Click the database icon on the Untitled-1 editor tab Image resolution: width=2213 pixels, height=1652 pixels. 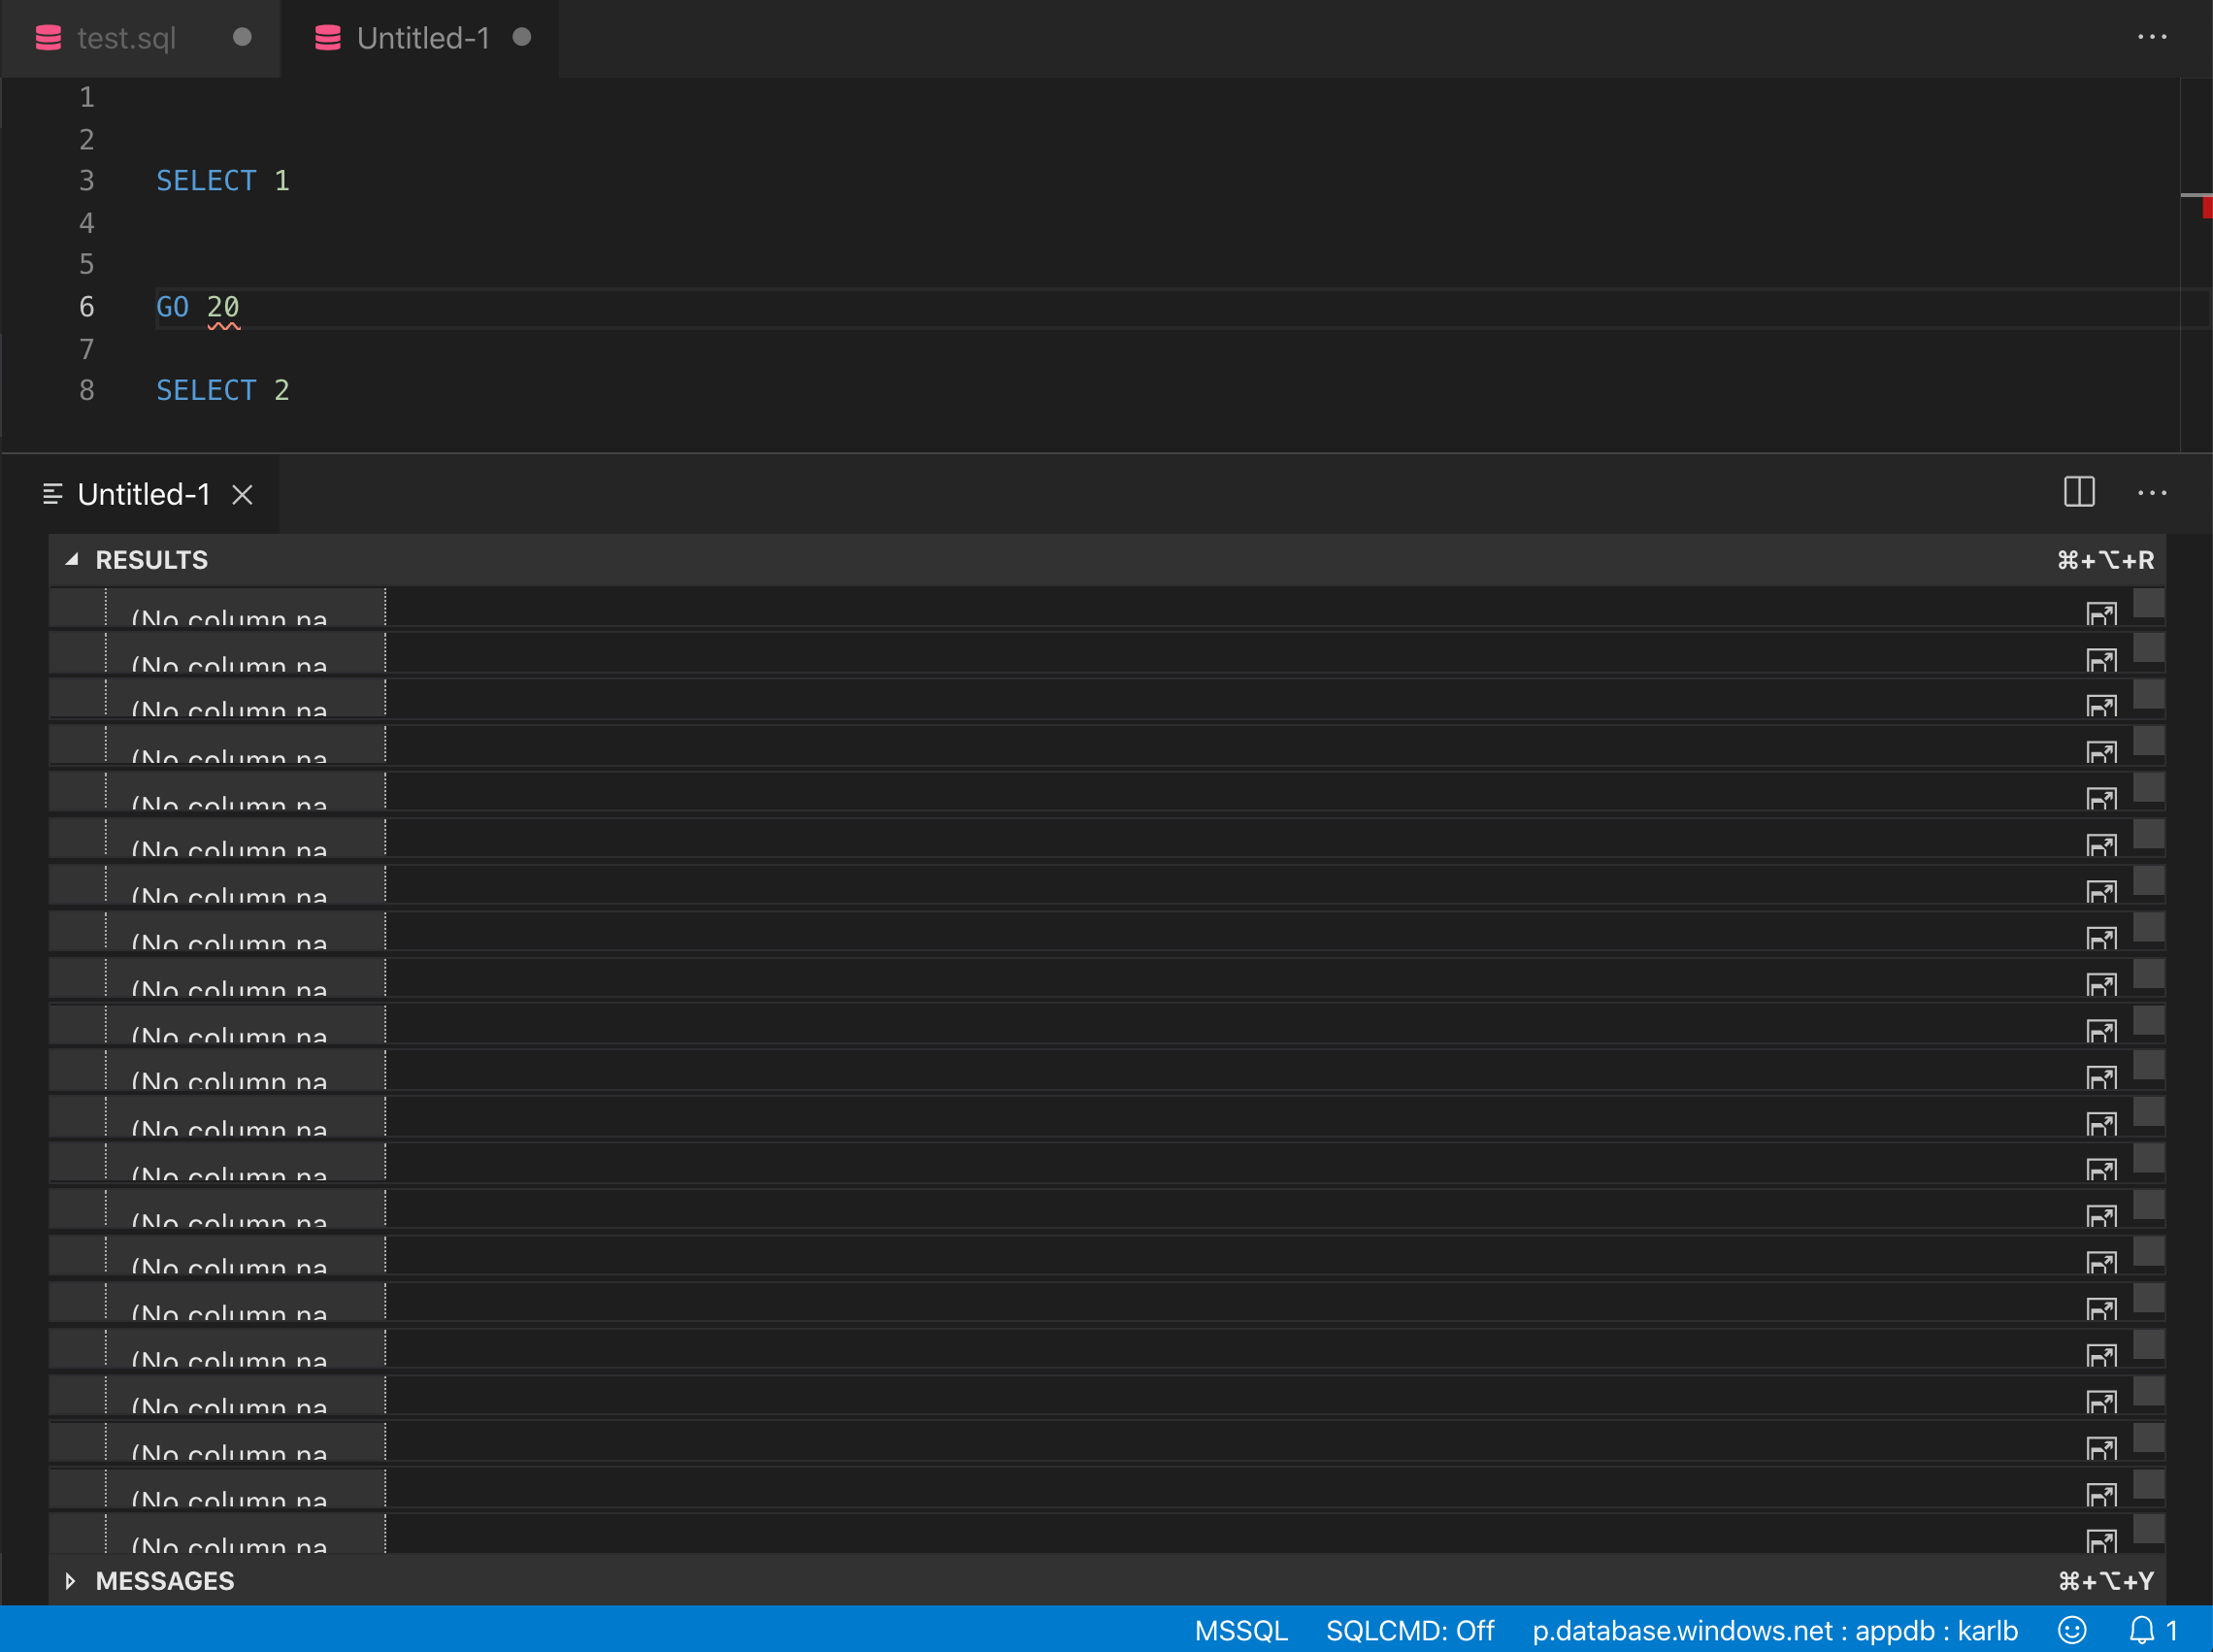[327, 37]
